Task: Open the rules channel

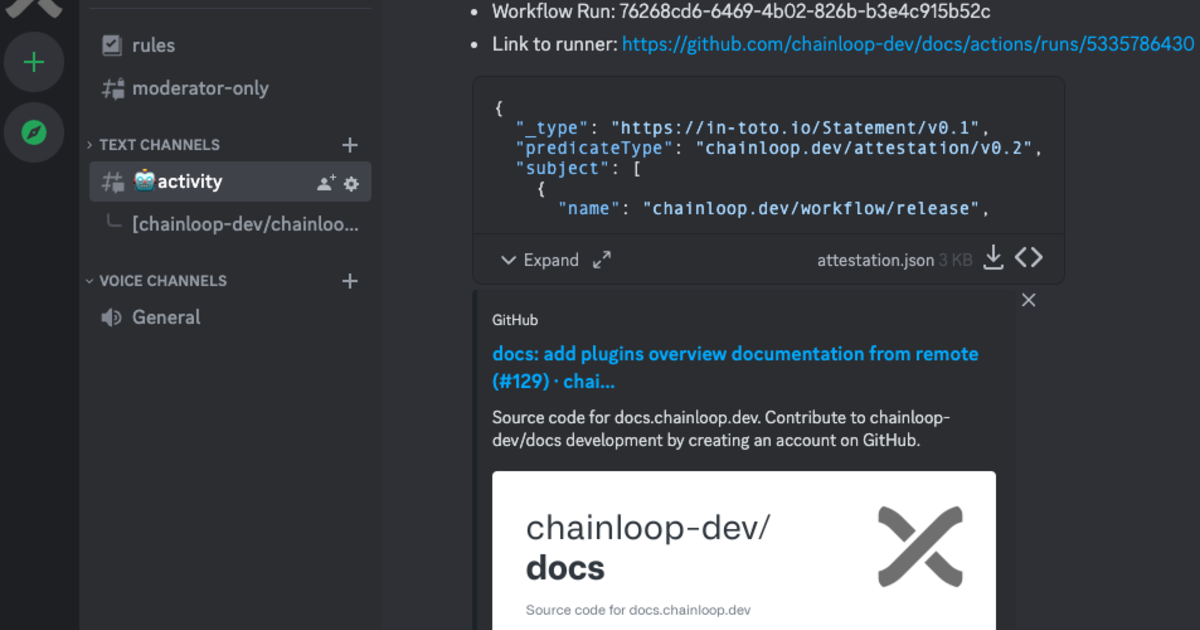Action: 153,45
